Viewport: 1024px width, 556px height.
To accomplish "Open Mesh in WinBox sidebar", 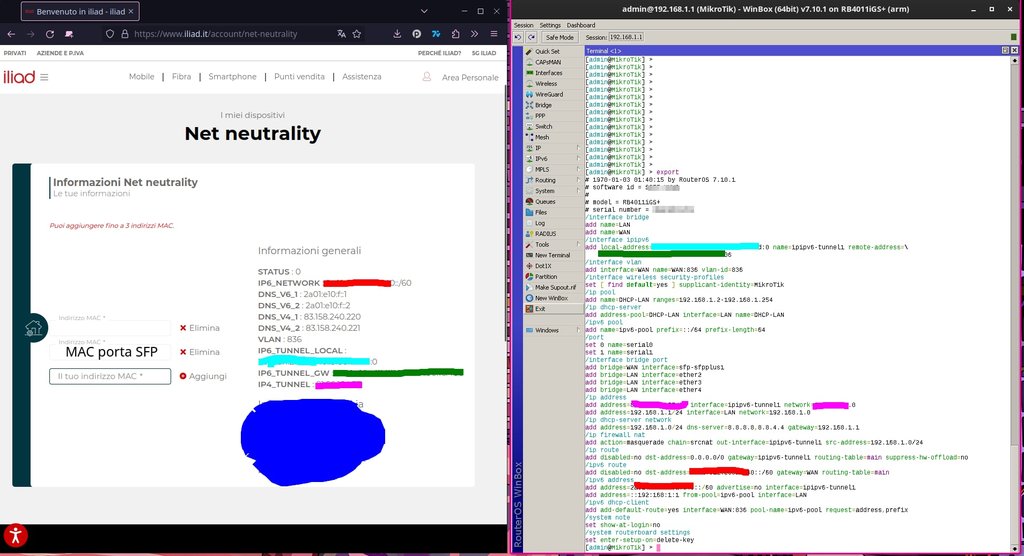I will [542, 137].
